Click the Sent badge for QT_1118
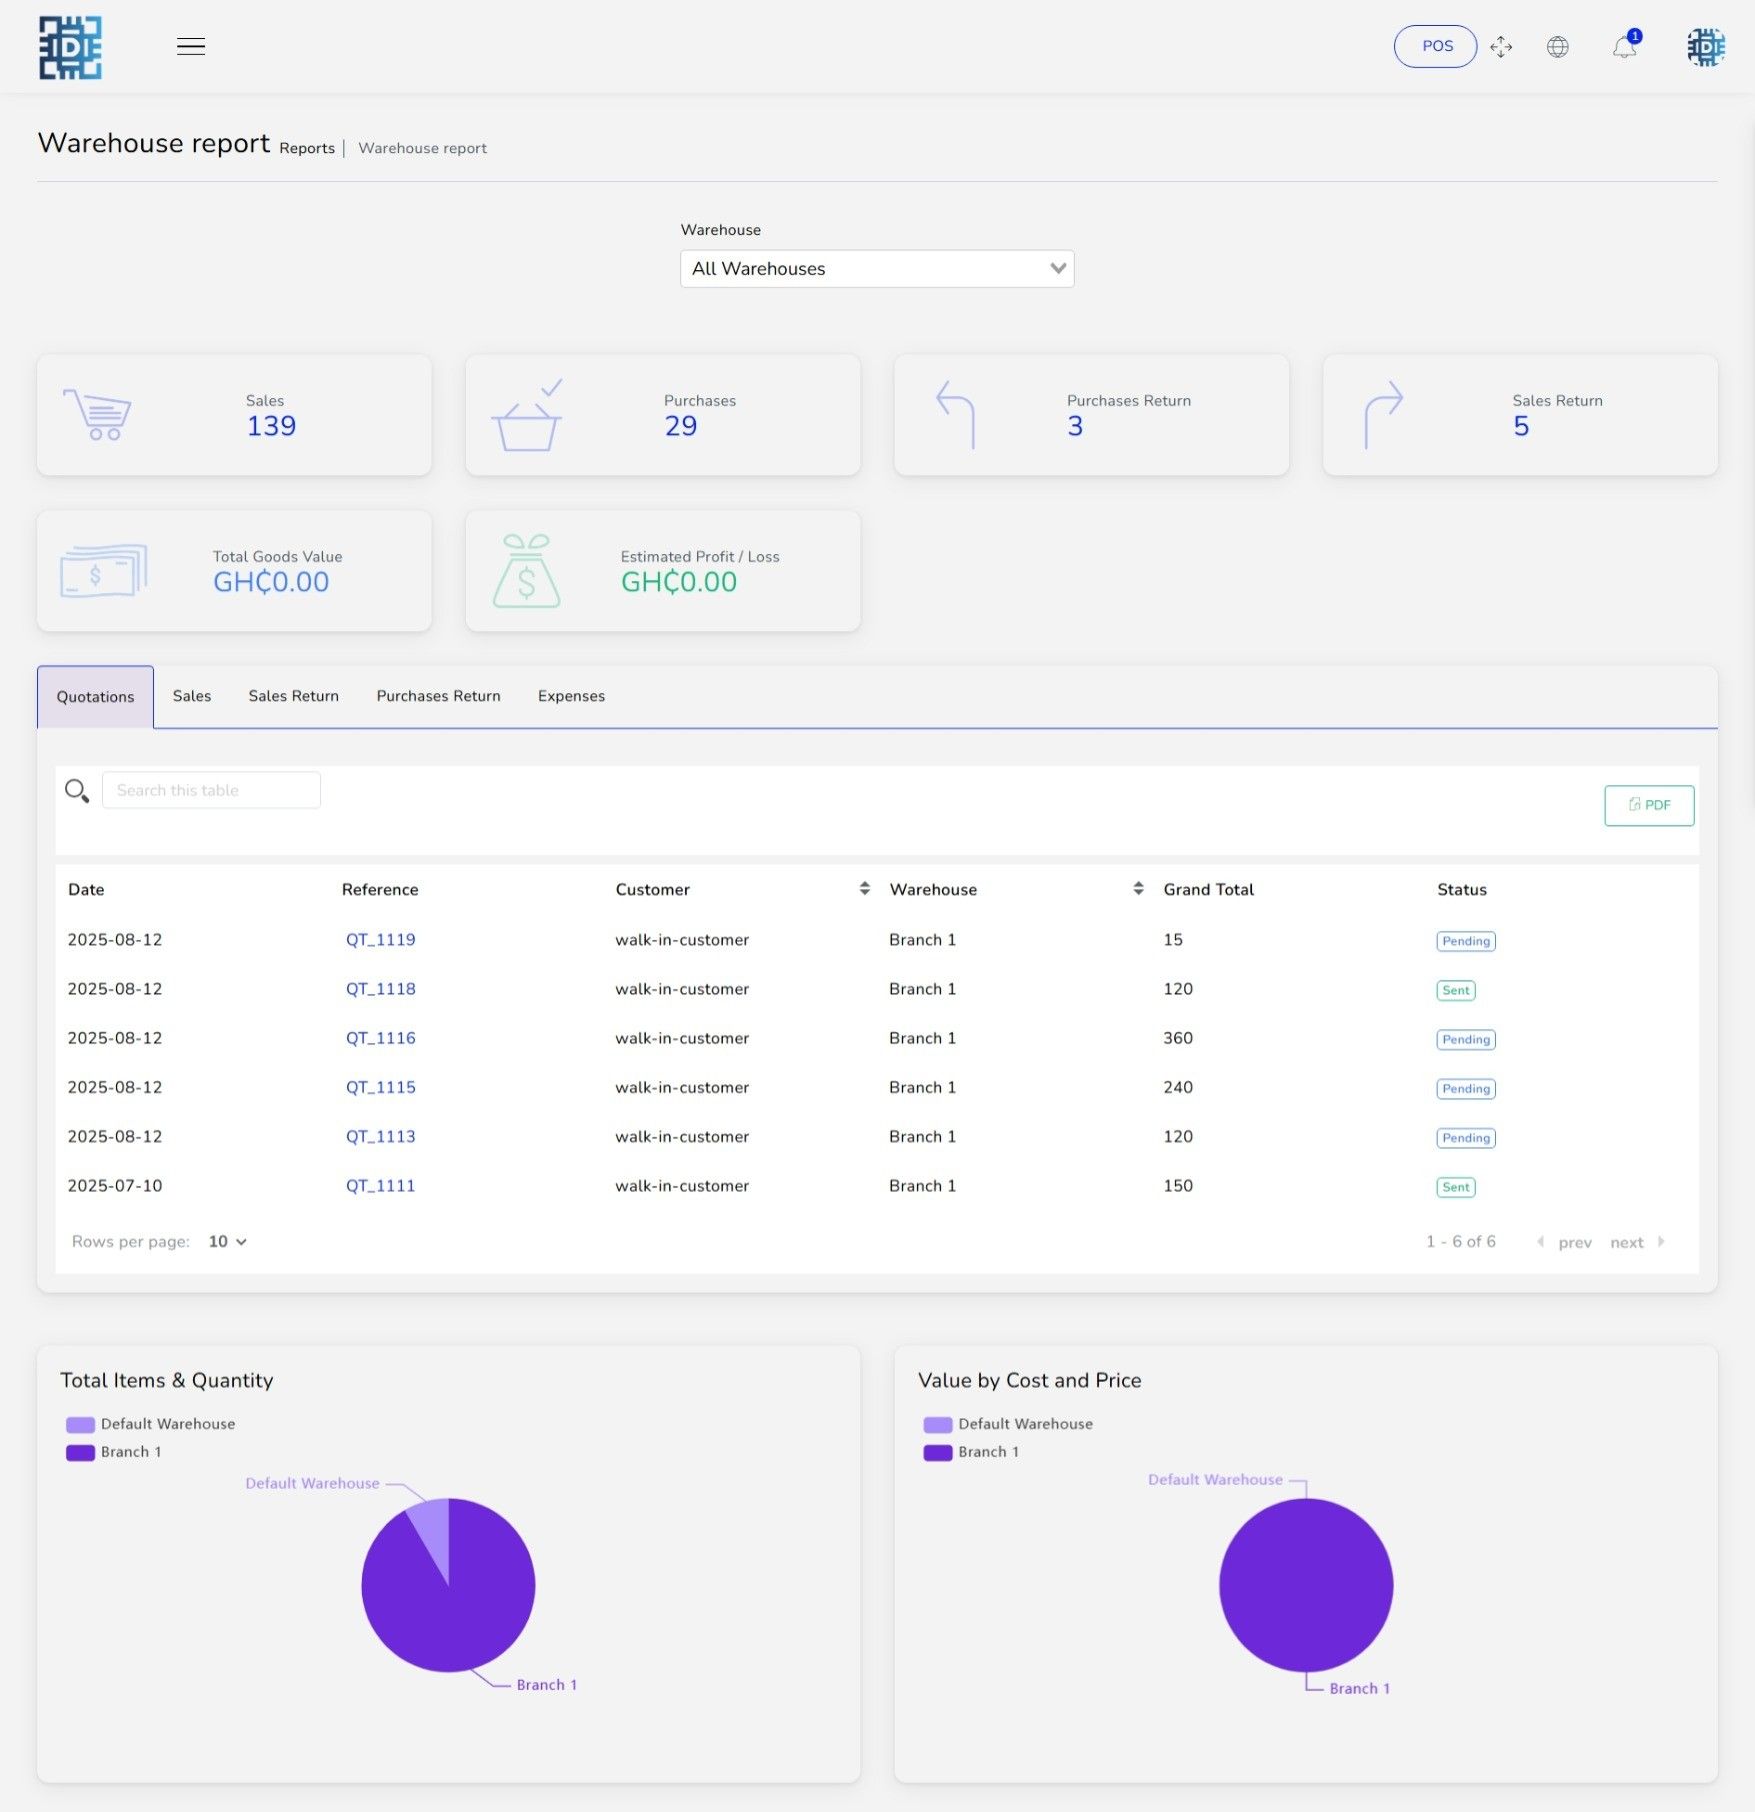This screenshot has height=1812, width=1755. [1456, 990]
